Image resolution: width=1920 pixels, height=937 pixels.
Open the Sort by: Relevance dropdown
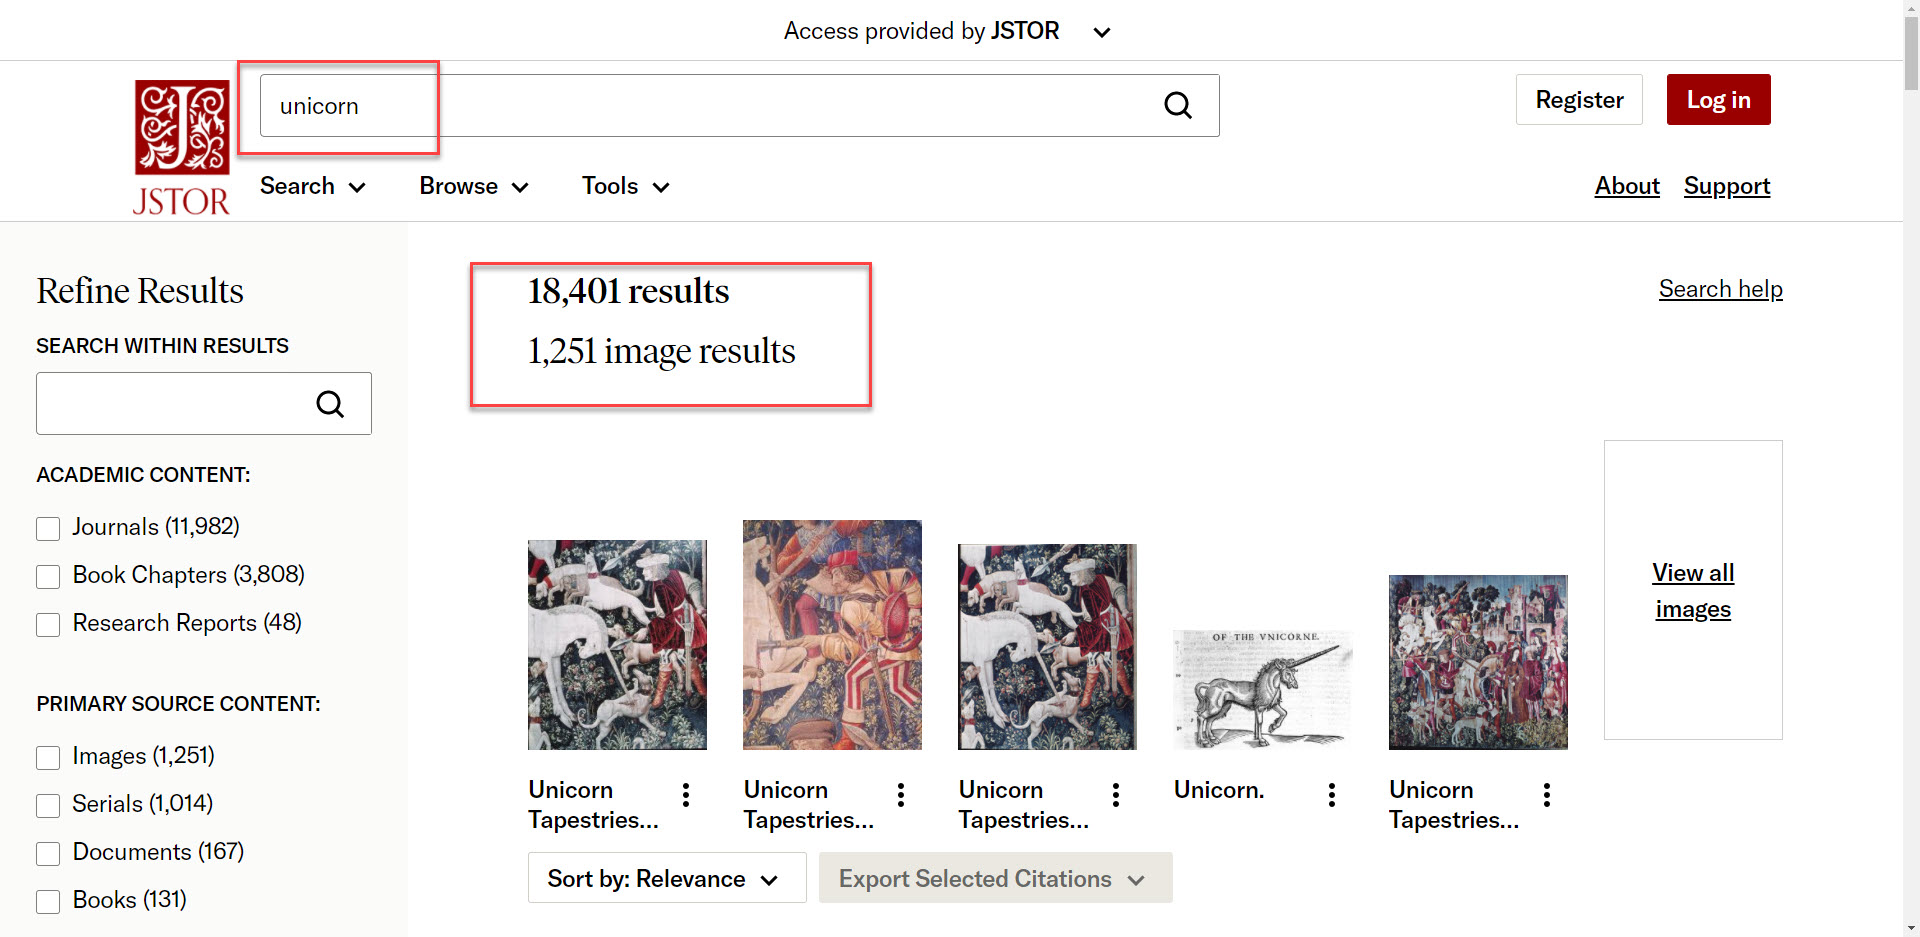pos(666,878)
